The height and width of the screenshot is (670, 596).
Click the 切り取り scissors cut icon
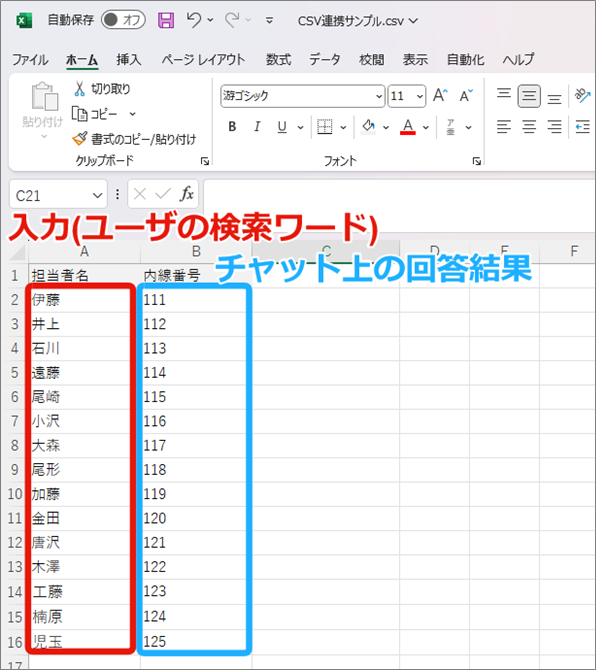coord(79,89)
